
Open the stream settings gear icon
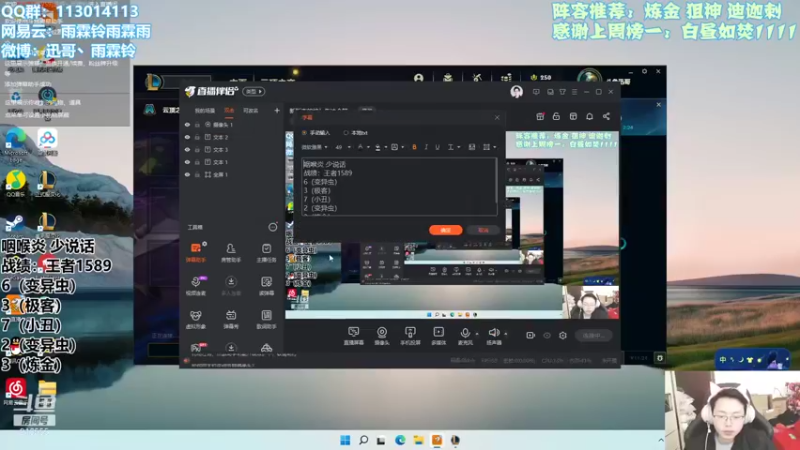point(563,335)
